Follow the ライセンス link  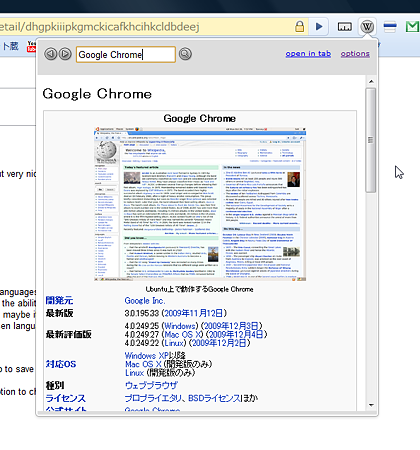[x=66, y=398]
